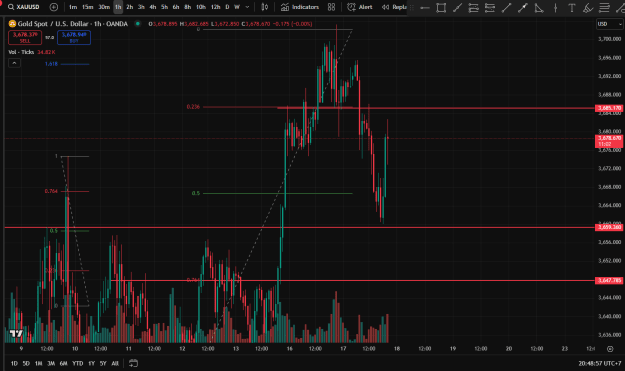Select the 30m timeframe

pos(104,7)
